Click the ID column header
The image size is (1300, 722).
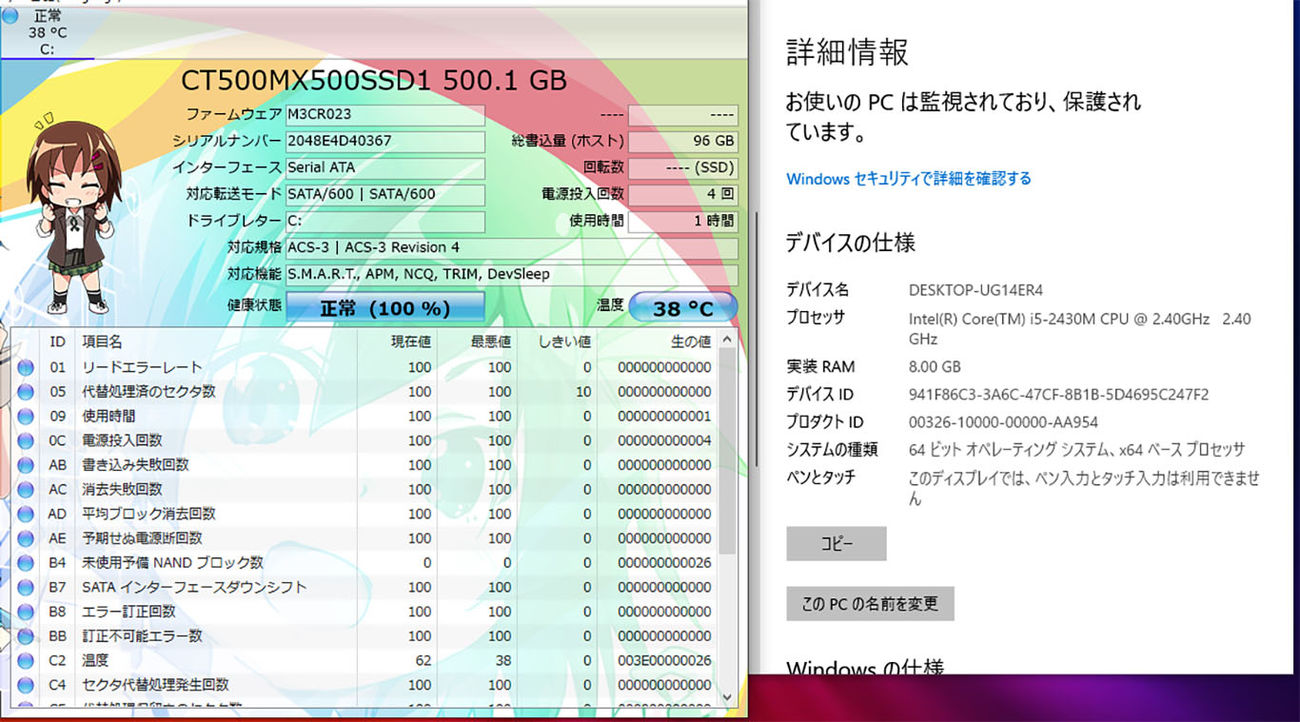click(58, 342)
